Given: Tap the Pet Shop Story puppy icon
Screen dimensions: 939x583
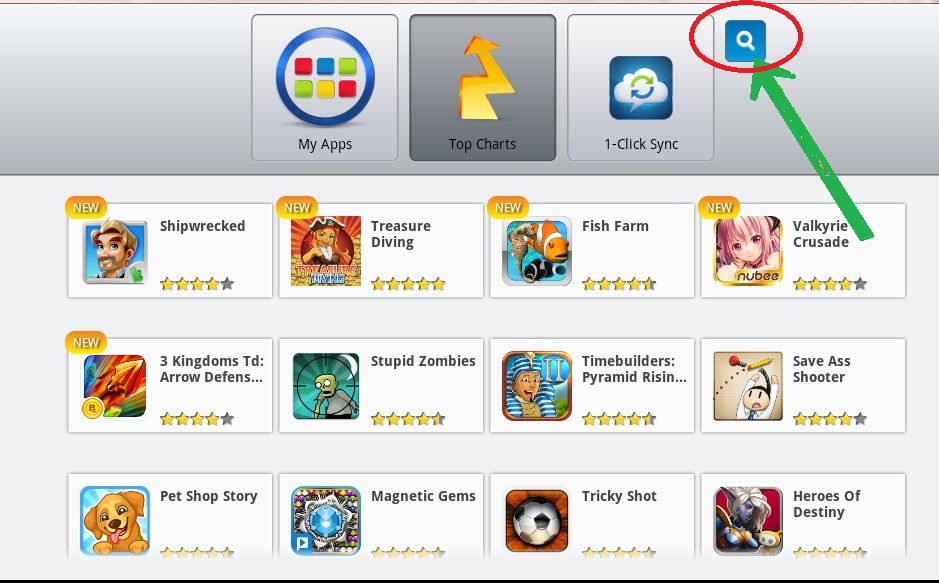Looking at the screenshot, I should tap(114, 521).
